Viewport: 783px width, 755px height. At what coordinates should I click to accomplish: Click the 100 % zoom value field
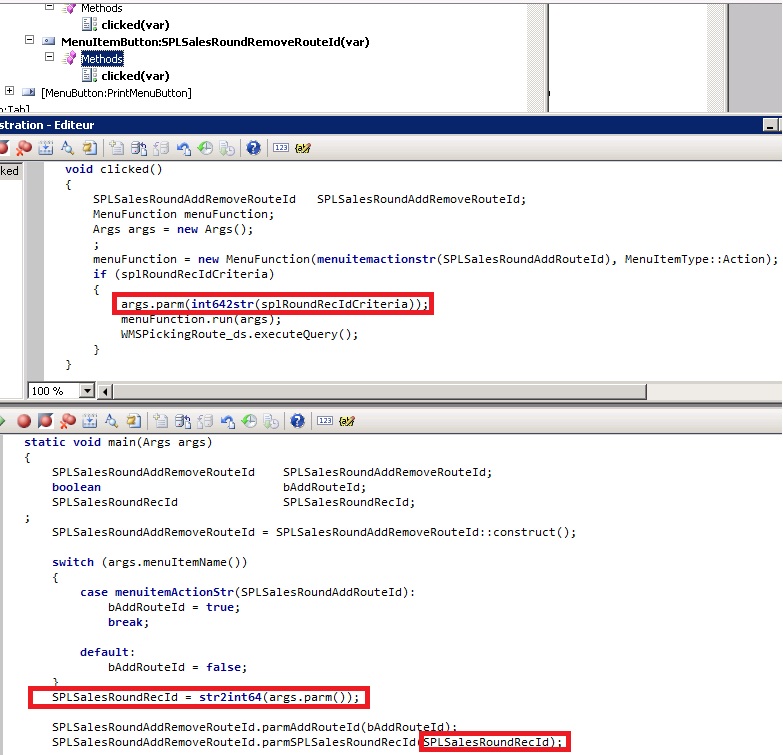click(54, 390)
